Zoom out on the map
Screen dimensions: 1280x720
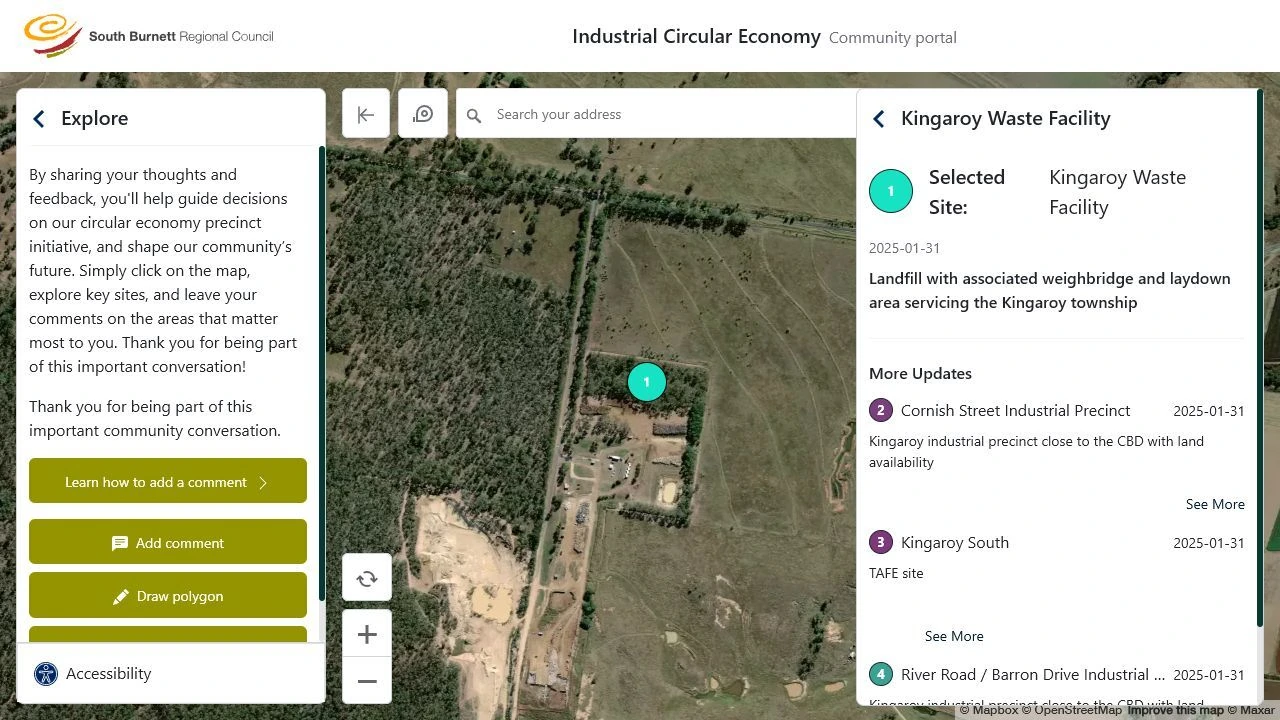367,681
